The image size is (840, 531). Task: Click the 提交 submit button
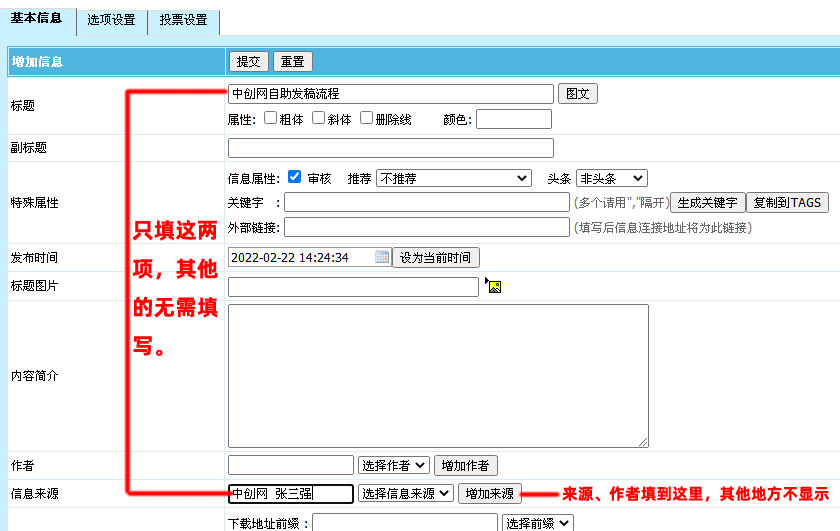point(249,62)
